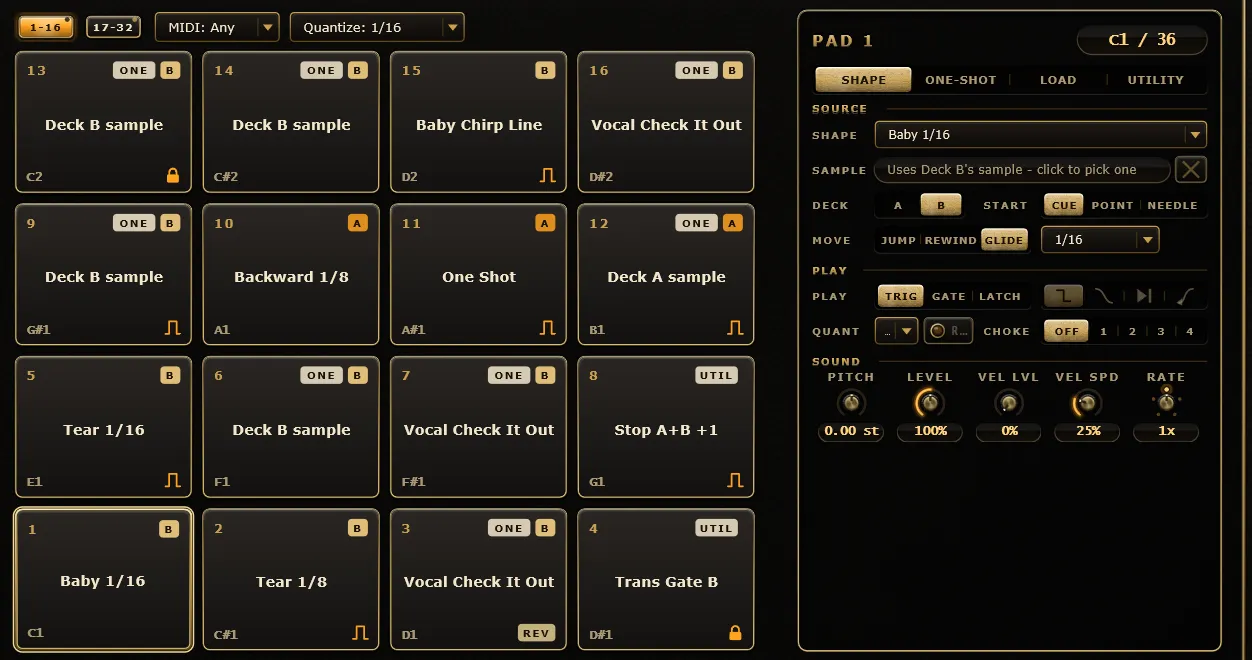Click the sample picker field for Deck B's sample
The image size is (1252, 660).
pyautogui.click(x=1021, y=169)
